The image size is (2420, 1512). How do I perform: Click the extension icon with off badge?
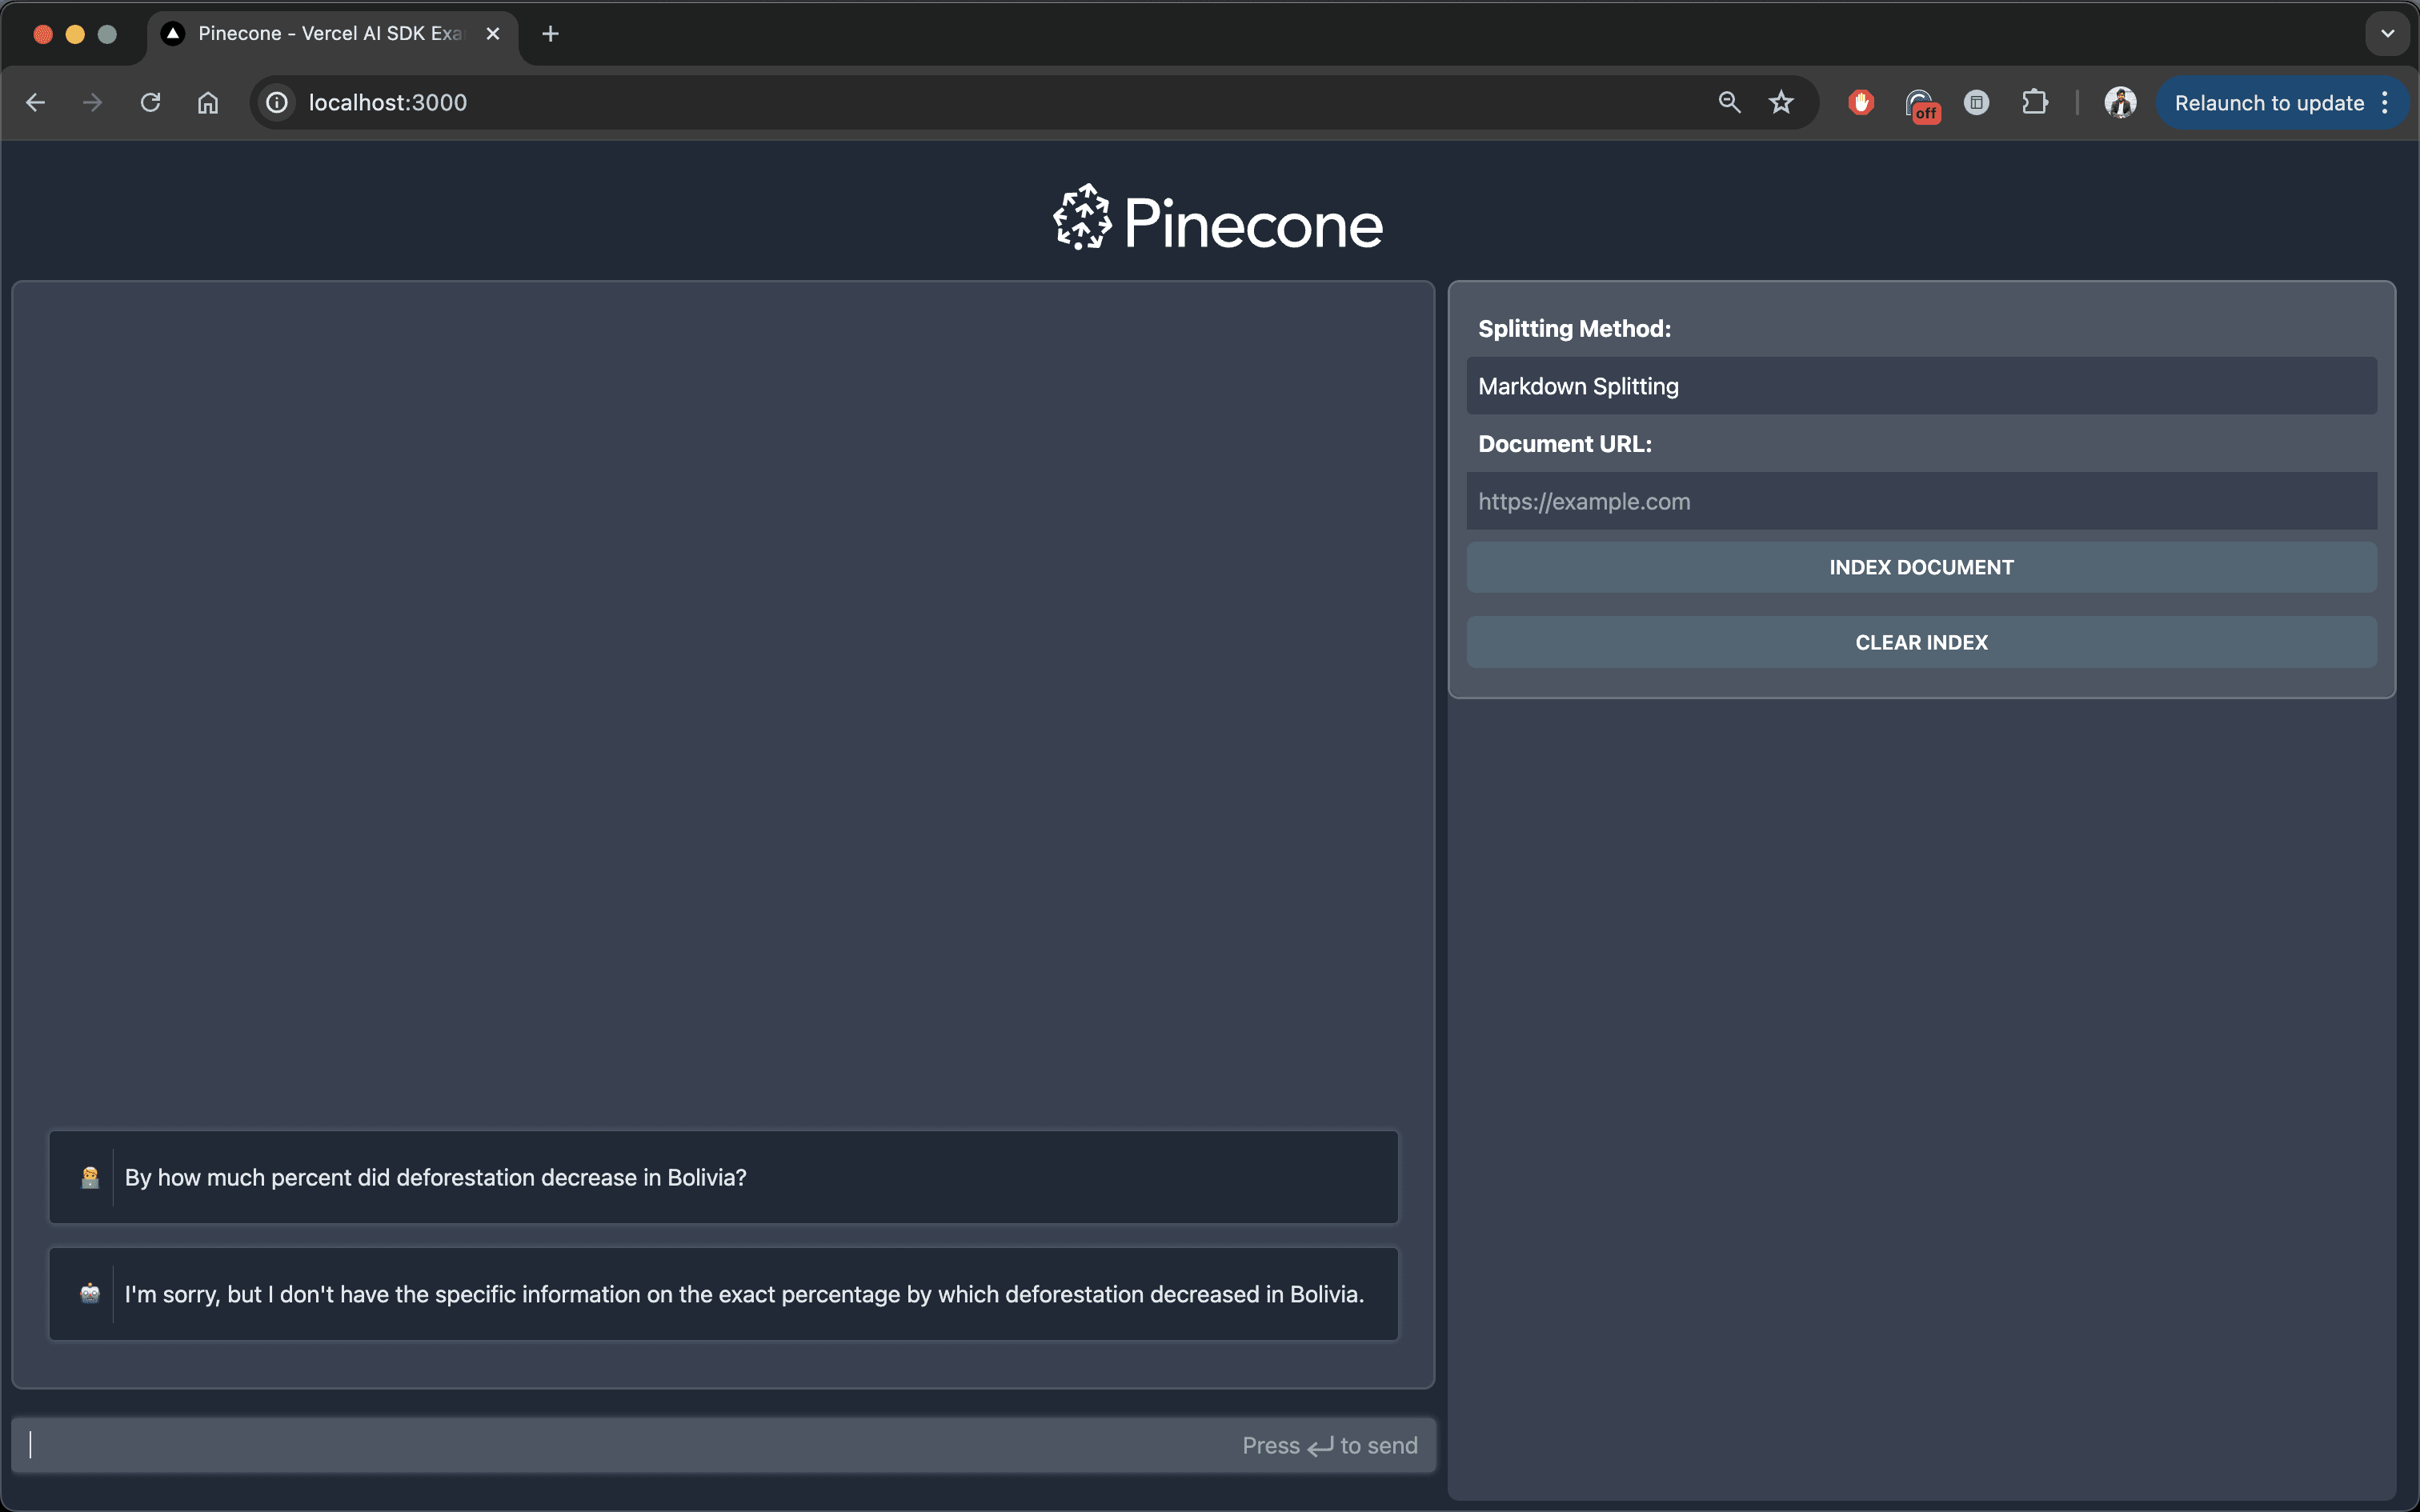pos(1920,104)
